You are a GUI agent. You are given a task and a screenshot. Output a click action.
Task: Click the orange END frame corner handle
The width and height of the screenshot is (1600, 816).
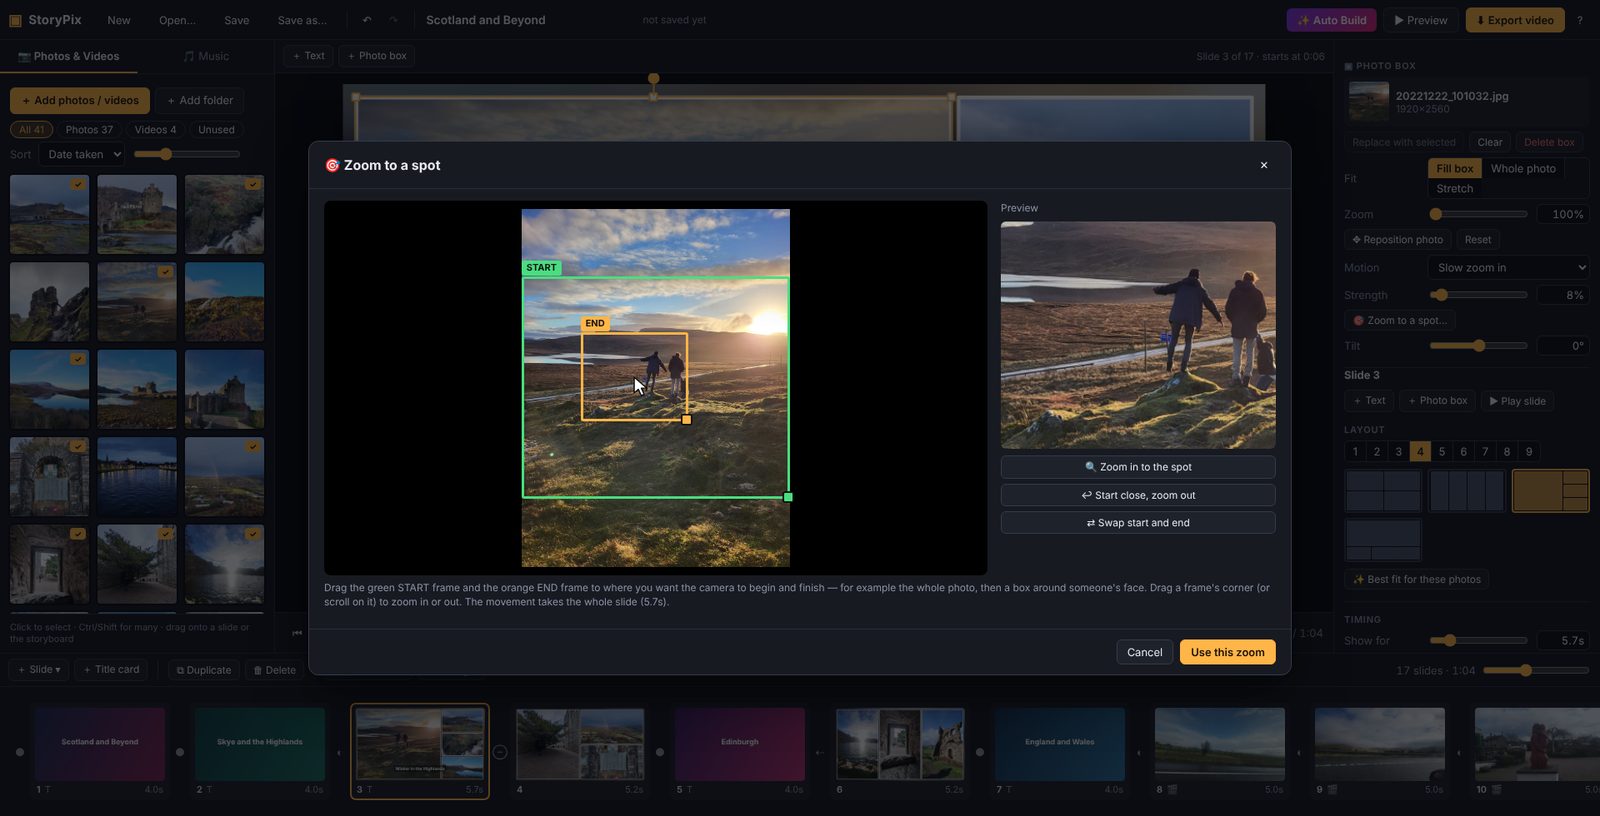(x=686, y=420)
